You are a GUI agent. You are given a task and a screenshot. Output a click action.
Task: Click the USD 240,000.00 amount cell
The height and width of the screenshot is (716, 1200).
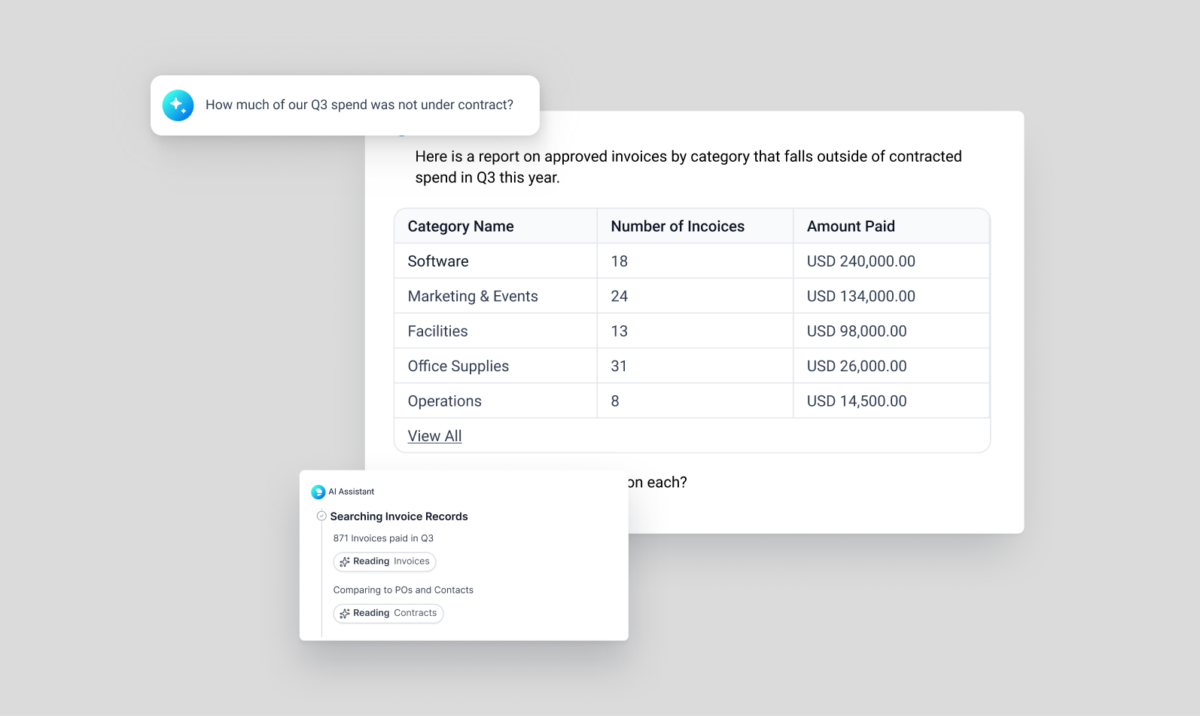point(860,261)
